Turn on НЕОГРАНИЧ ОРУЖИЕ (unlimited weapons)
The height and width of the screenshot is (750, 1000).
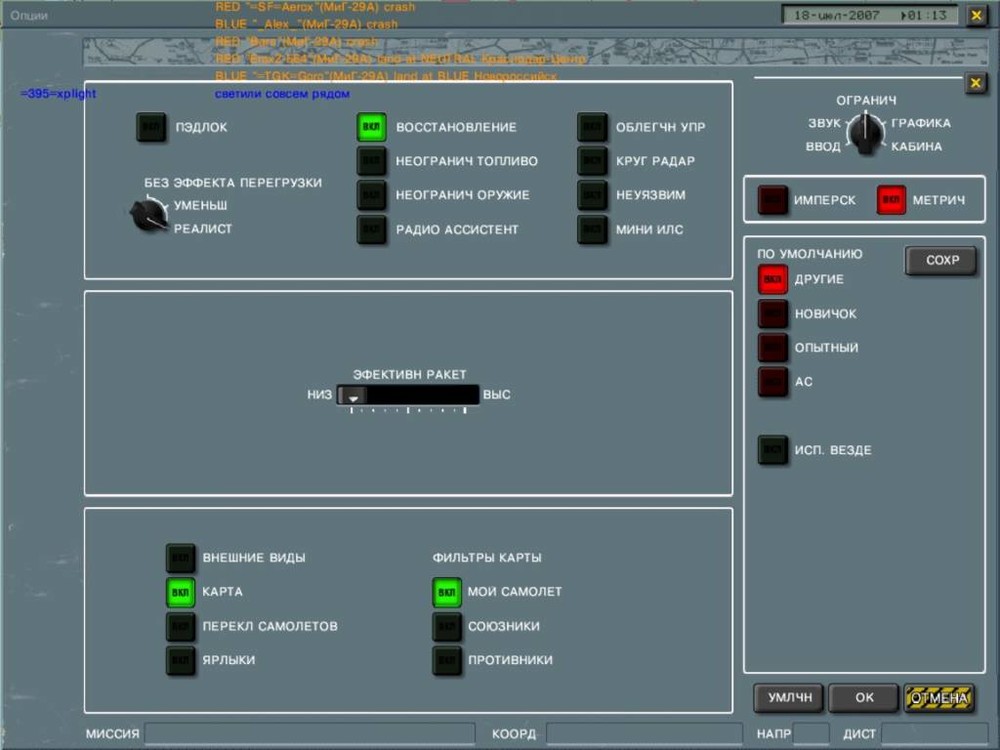click(x=370, y=194)
